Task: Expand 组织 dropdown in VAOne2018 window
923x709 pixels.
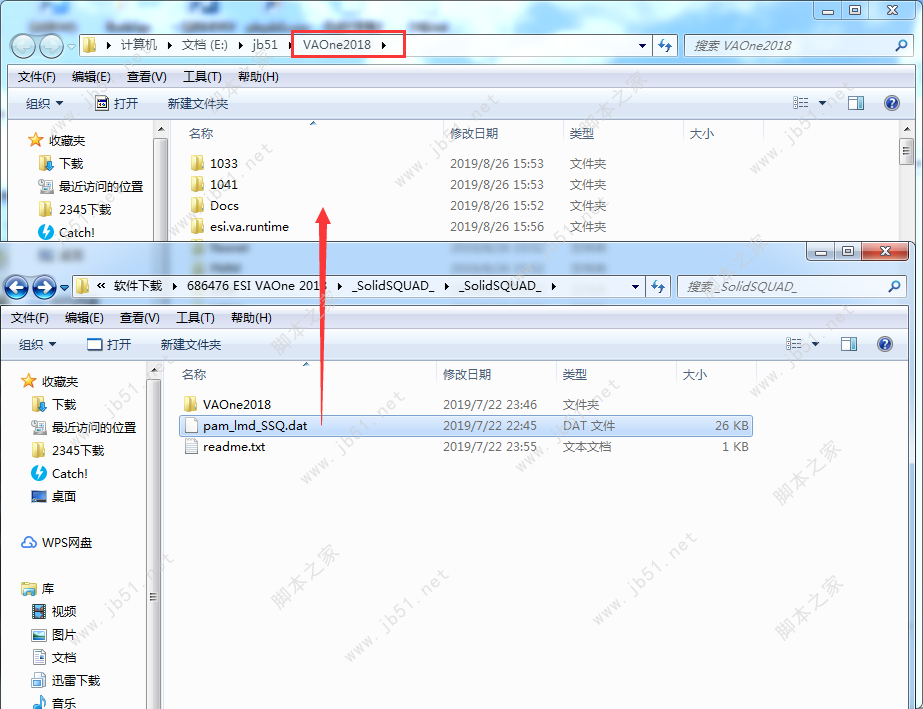Action: pos(44,103)
